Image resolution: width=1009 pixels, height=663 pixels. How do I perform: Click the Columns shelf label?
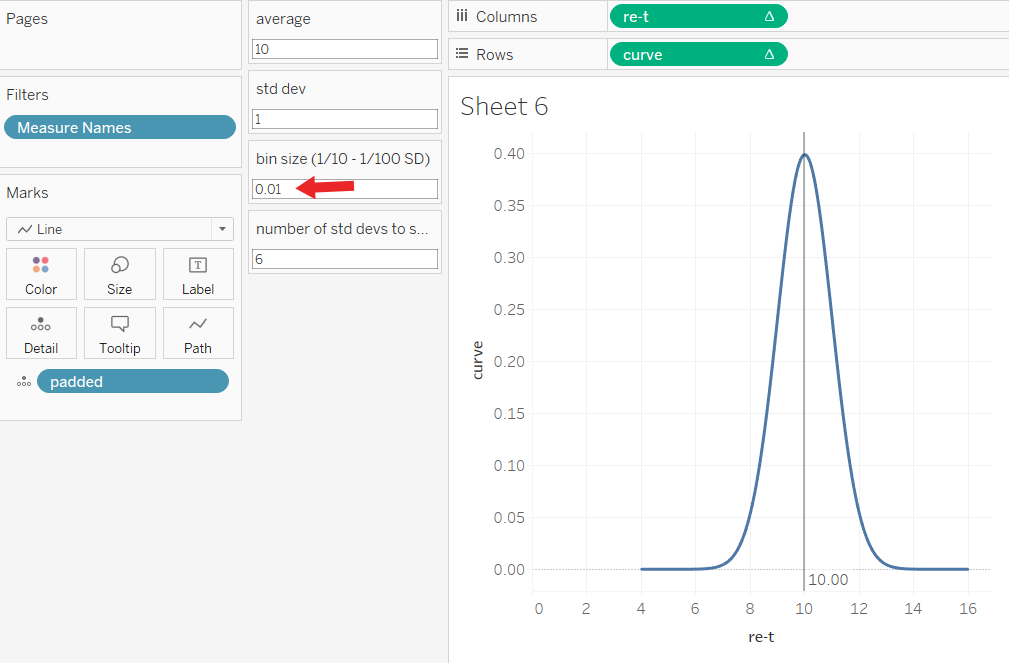506,17
